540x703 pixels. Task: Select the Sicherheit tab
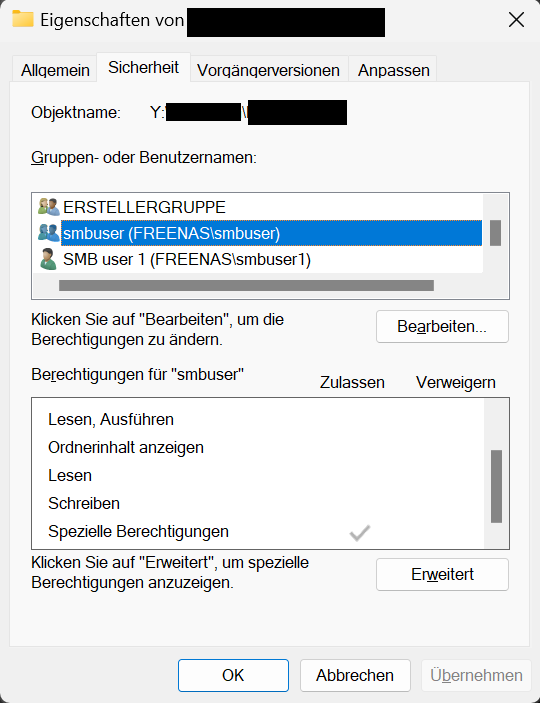(144, 67)
